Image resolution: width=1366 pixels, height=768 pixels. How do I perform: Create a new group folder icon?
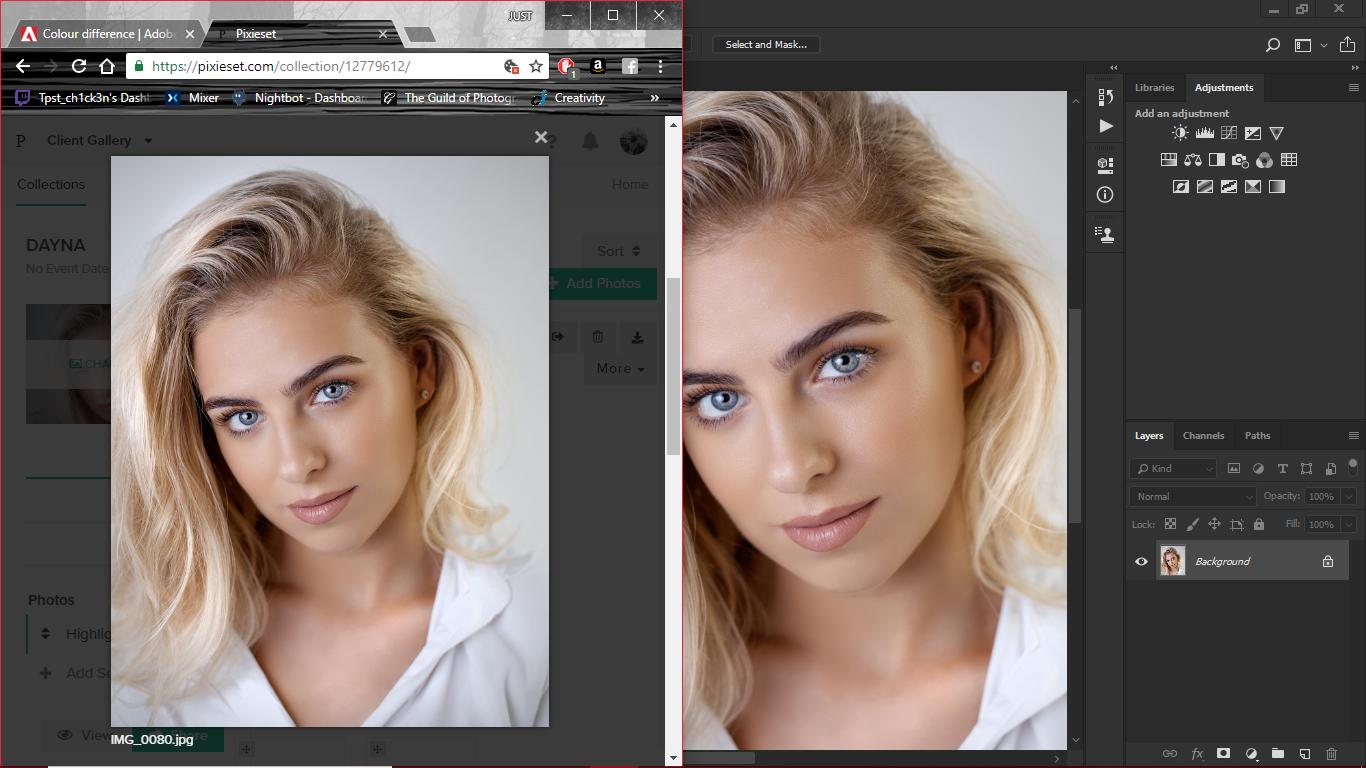pyautogui.click(x=1277, y=753)
